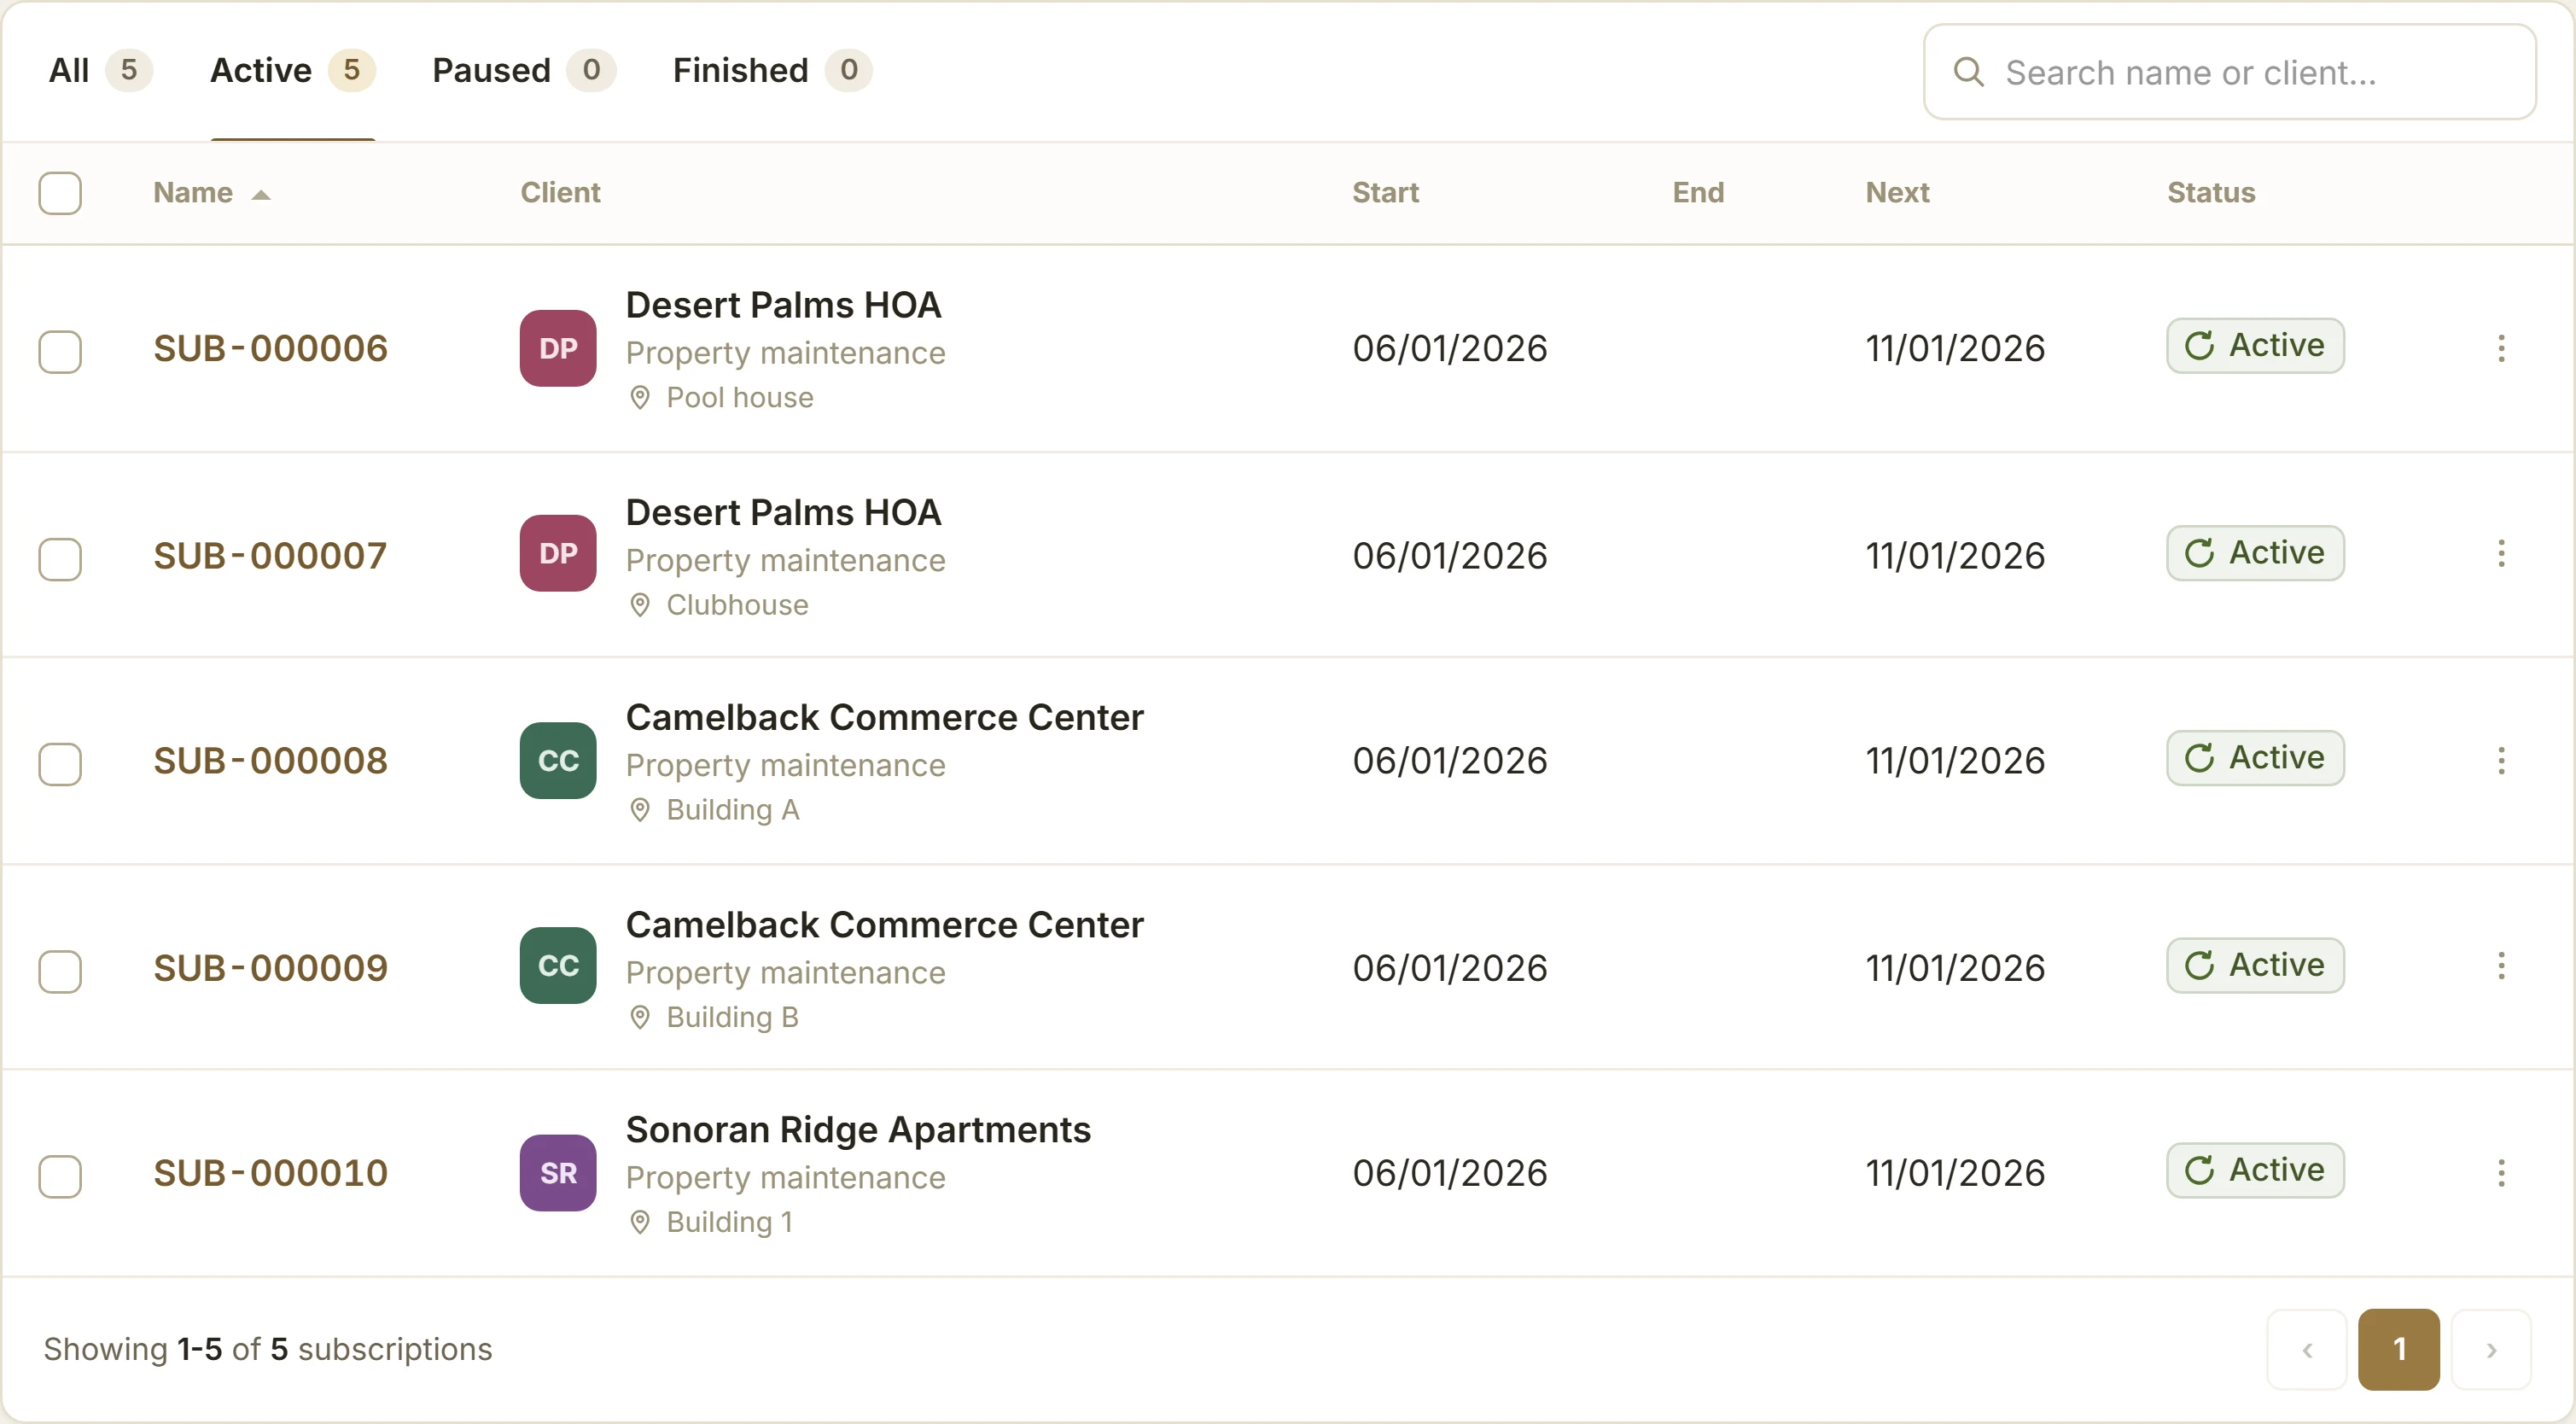Open the actions menu for SUB-000008
This screenshot has width=2576, height=1424.
(x=2501, y=760)
